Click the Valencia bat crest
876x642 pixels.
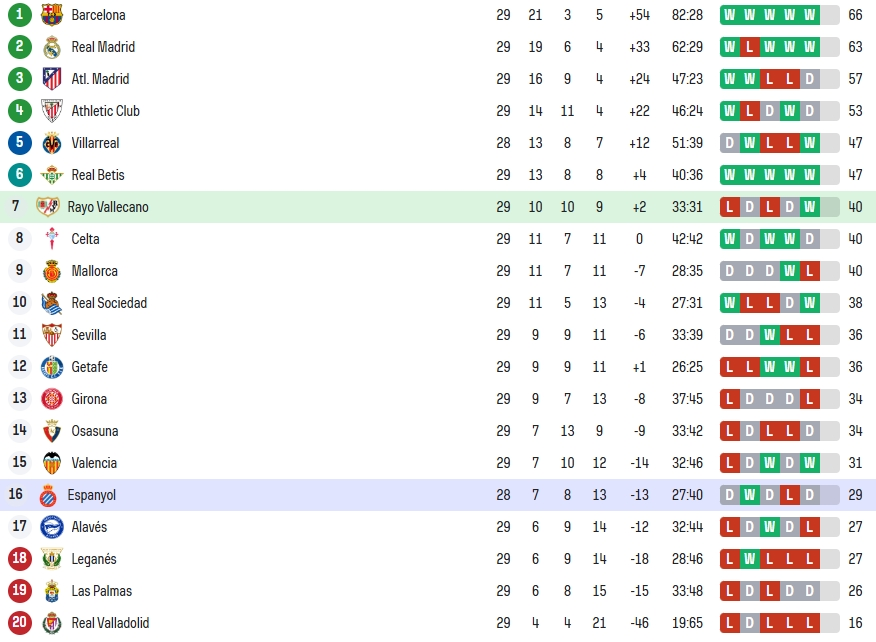[52, 463]
